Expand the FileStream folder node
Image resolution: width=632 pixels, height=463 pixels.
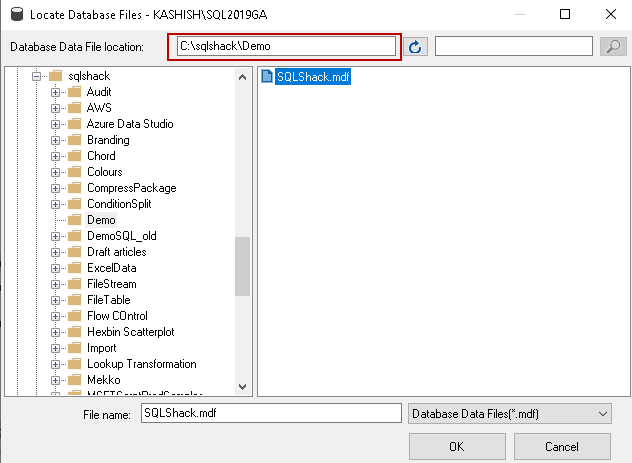point(56,284)
